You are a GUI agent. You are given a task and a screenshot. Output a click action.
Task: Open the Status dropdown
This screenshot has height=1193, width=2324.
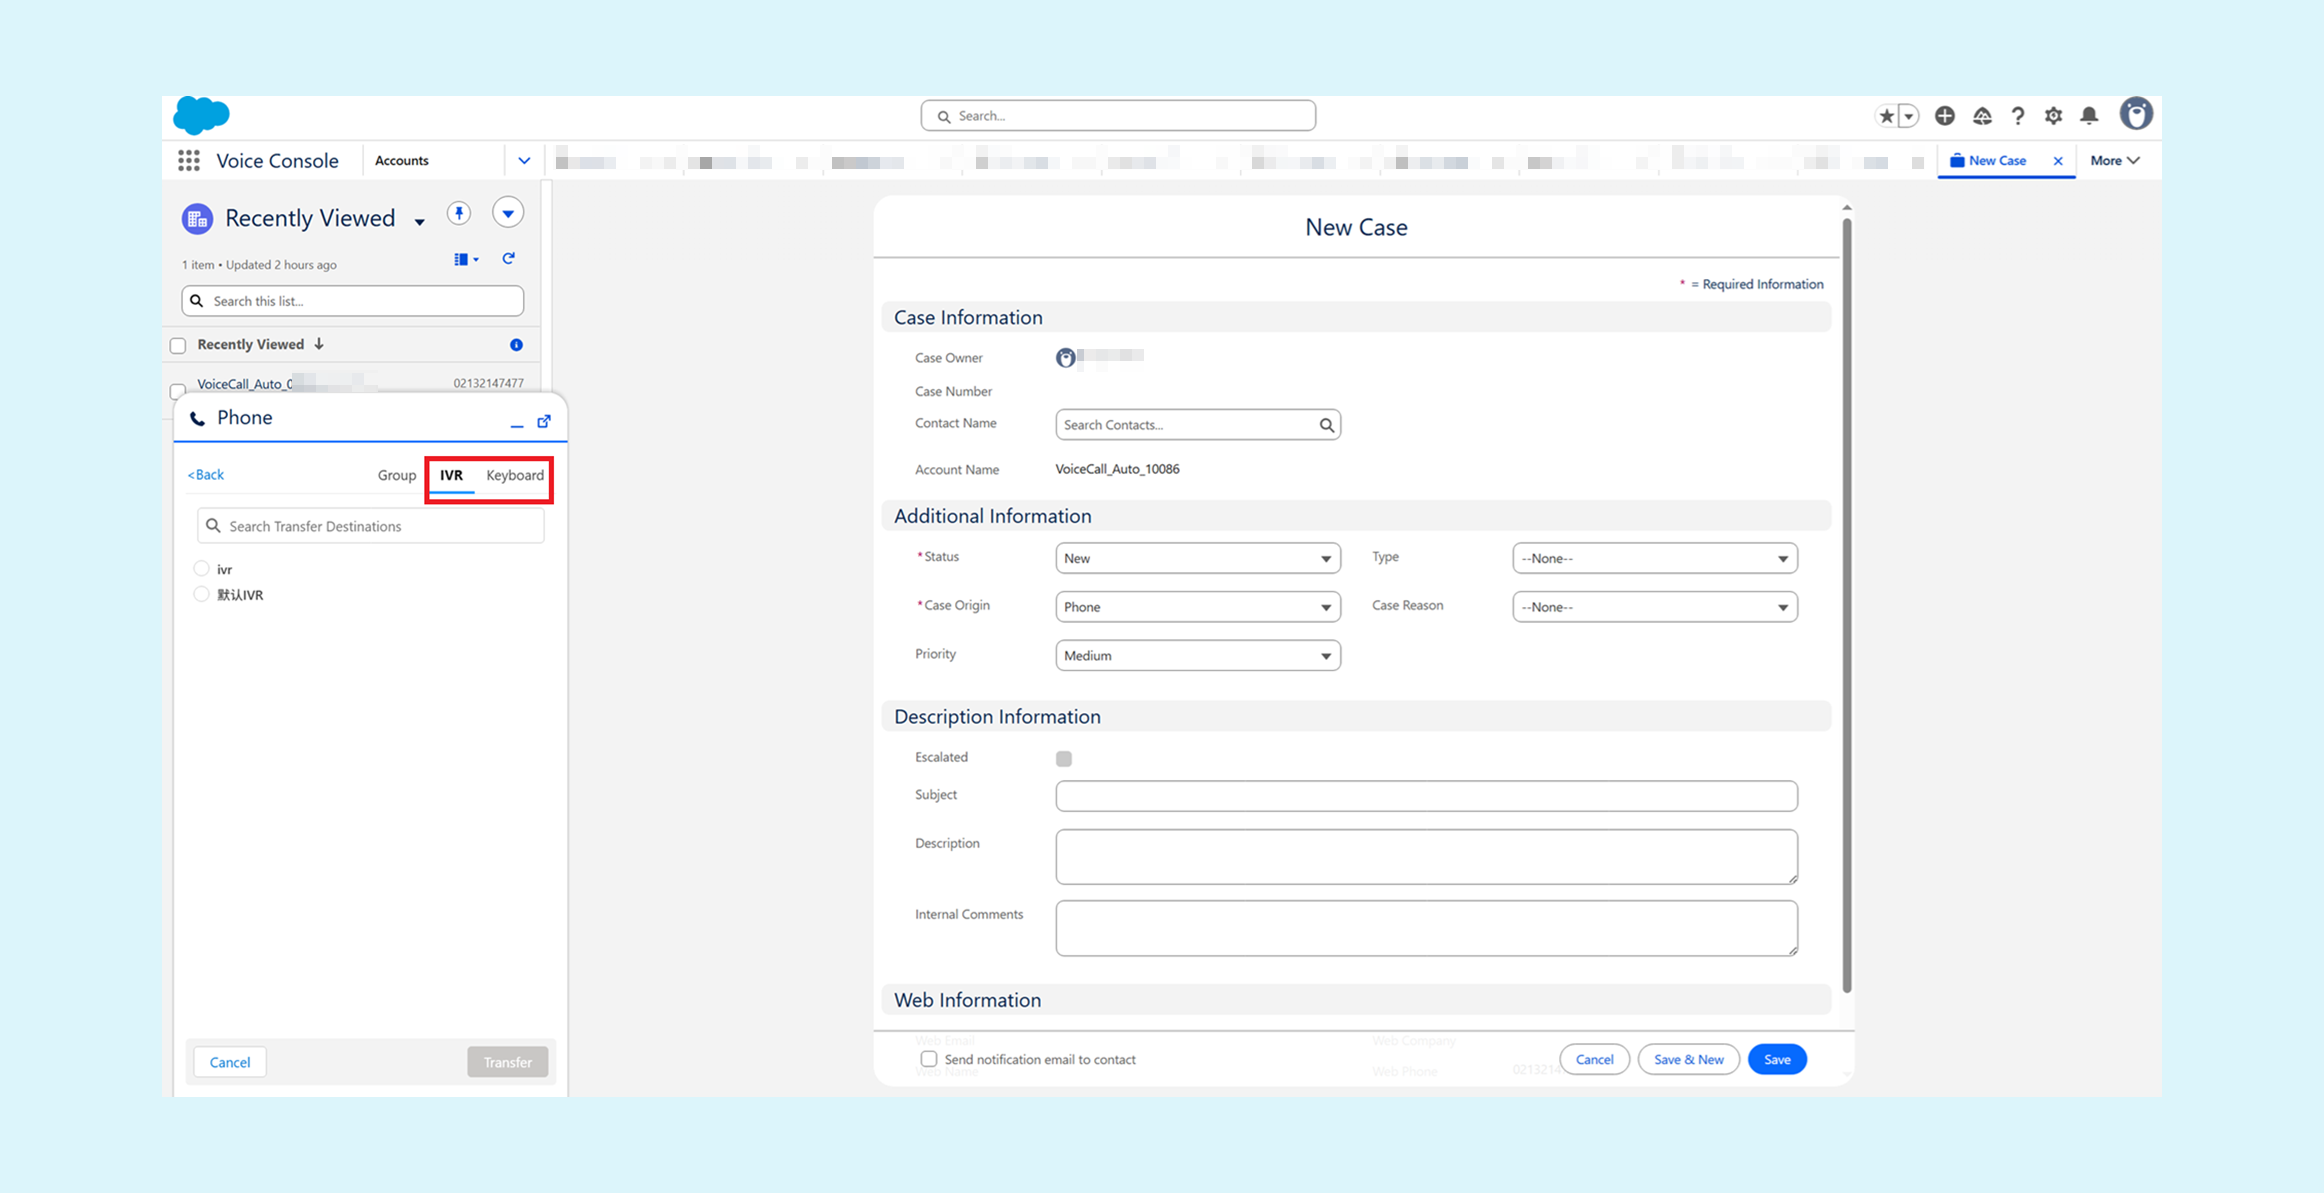tap(1198, 558)
